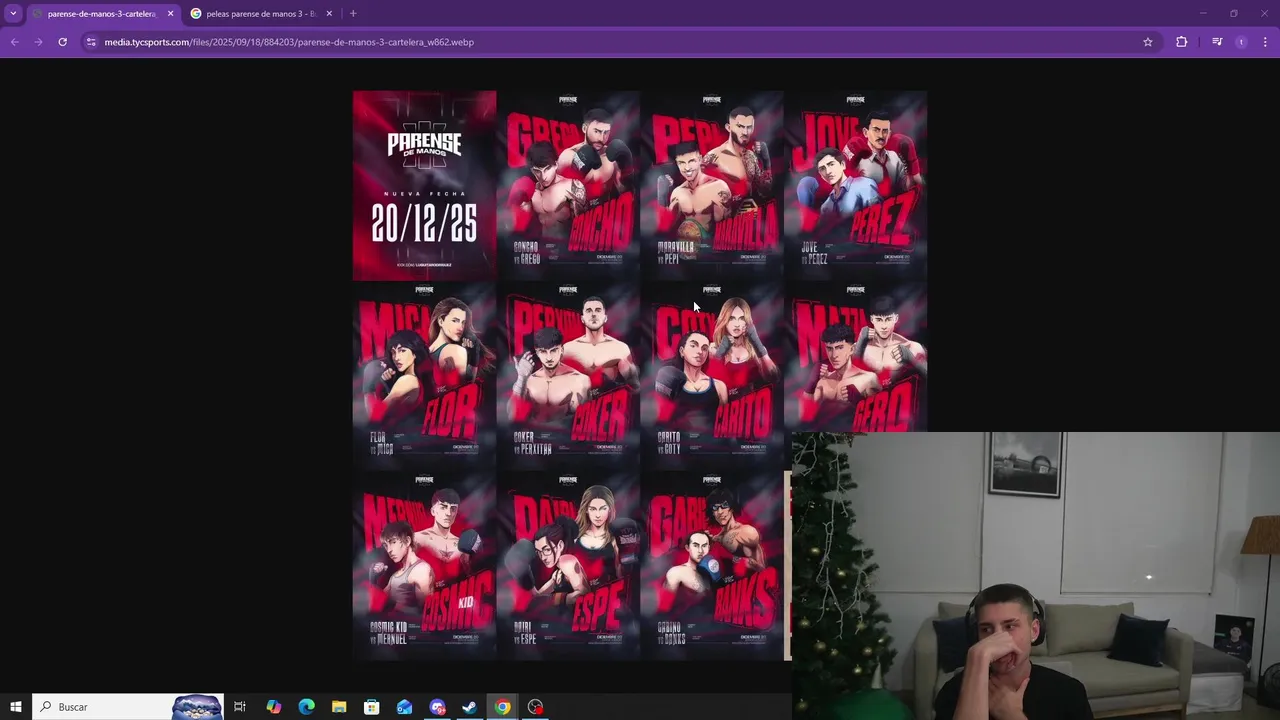Viewport: 1280px width, 720px height.
Task: Open Microsoft Store from the taskbar
Action: [x=371, y=707]
